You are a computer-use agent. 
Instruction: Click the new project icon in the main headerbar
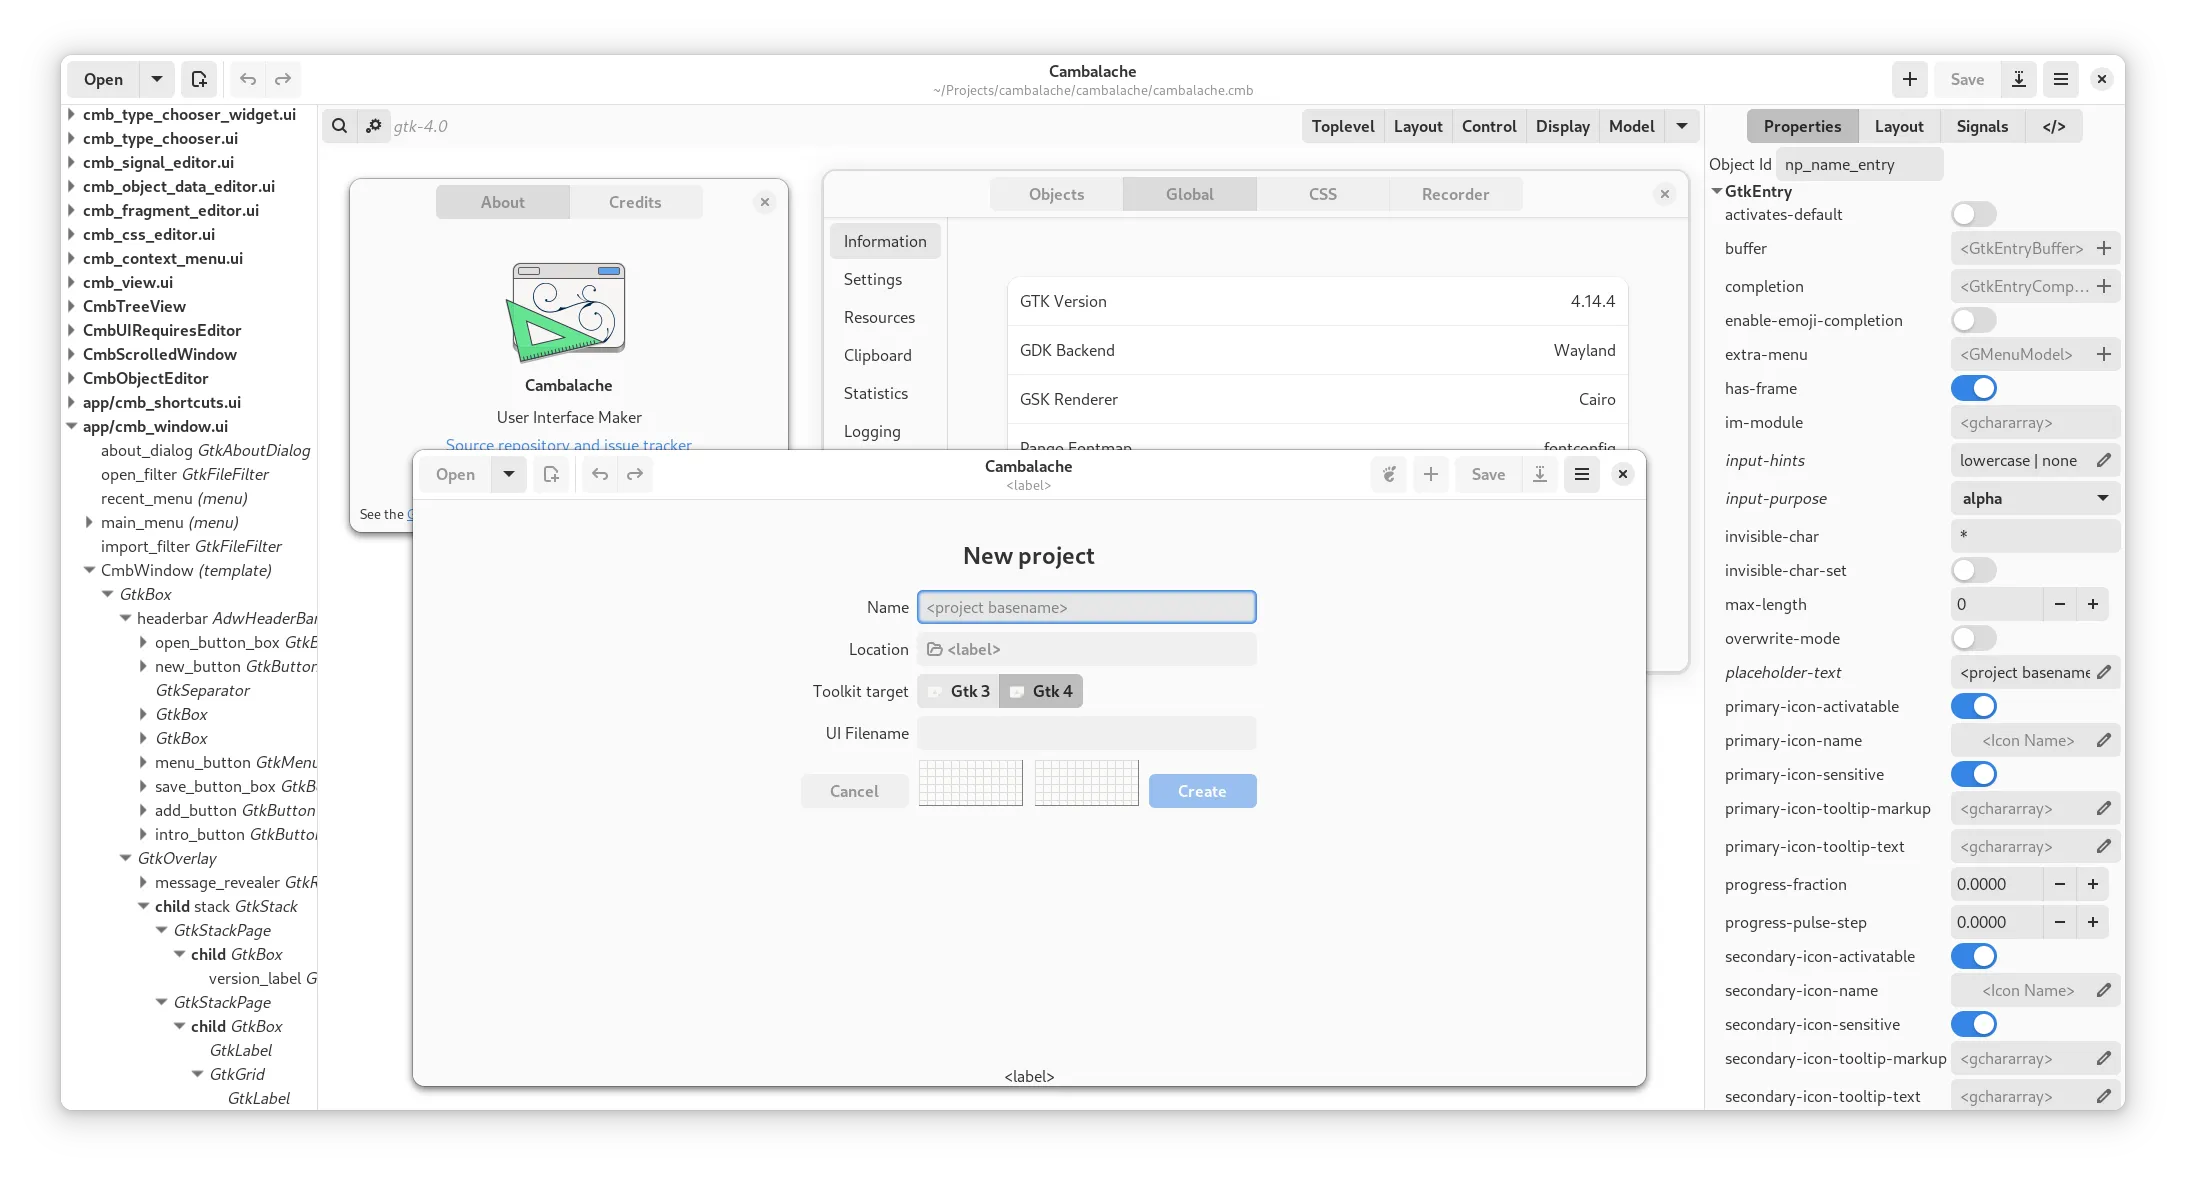coord(199,79)
